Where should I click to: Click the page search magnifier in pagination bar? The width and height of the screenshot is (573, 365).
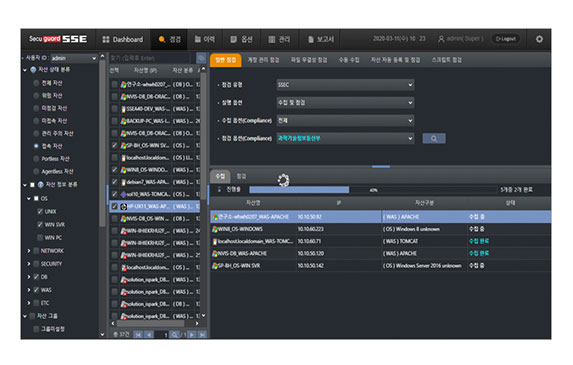pos(175,335)
